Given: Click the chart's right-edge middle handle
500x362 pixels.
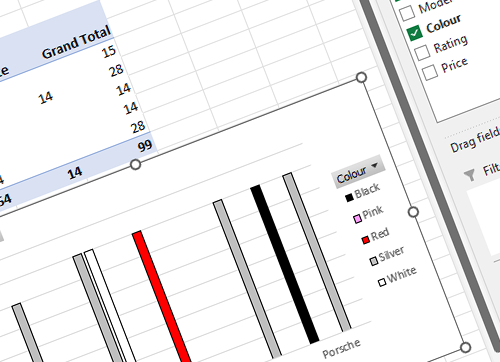Looking at the screenshot, I should (413, 212).
